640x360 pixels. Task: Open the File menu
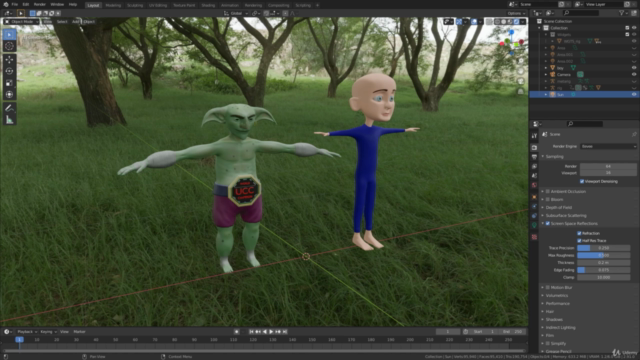[15, 4]
